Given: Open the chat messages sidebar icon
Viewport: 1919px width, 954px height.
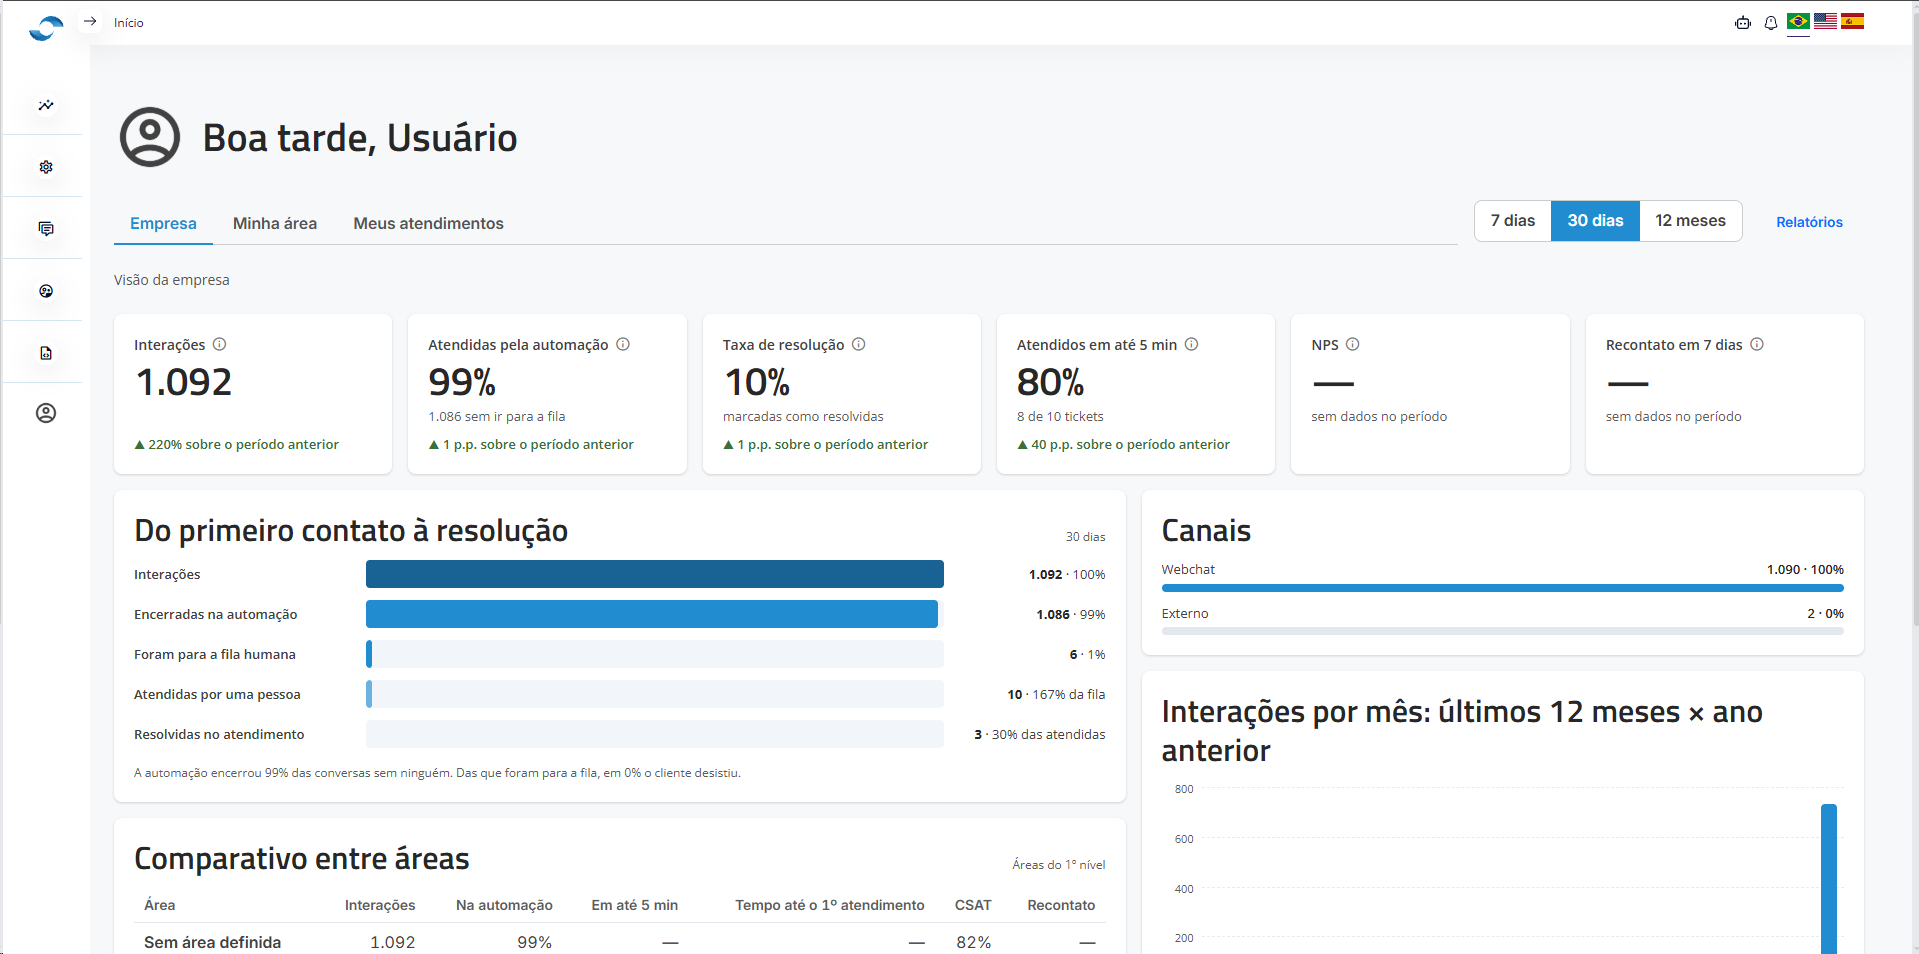Looking at the screenshot, I should click(x=46, y=229).
